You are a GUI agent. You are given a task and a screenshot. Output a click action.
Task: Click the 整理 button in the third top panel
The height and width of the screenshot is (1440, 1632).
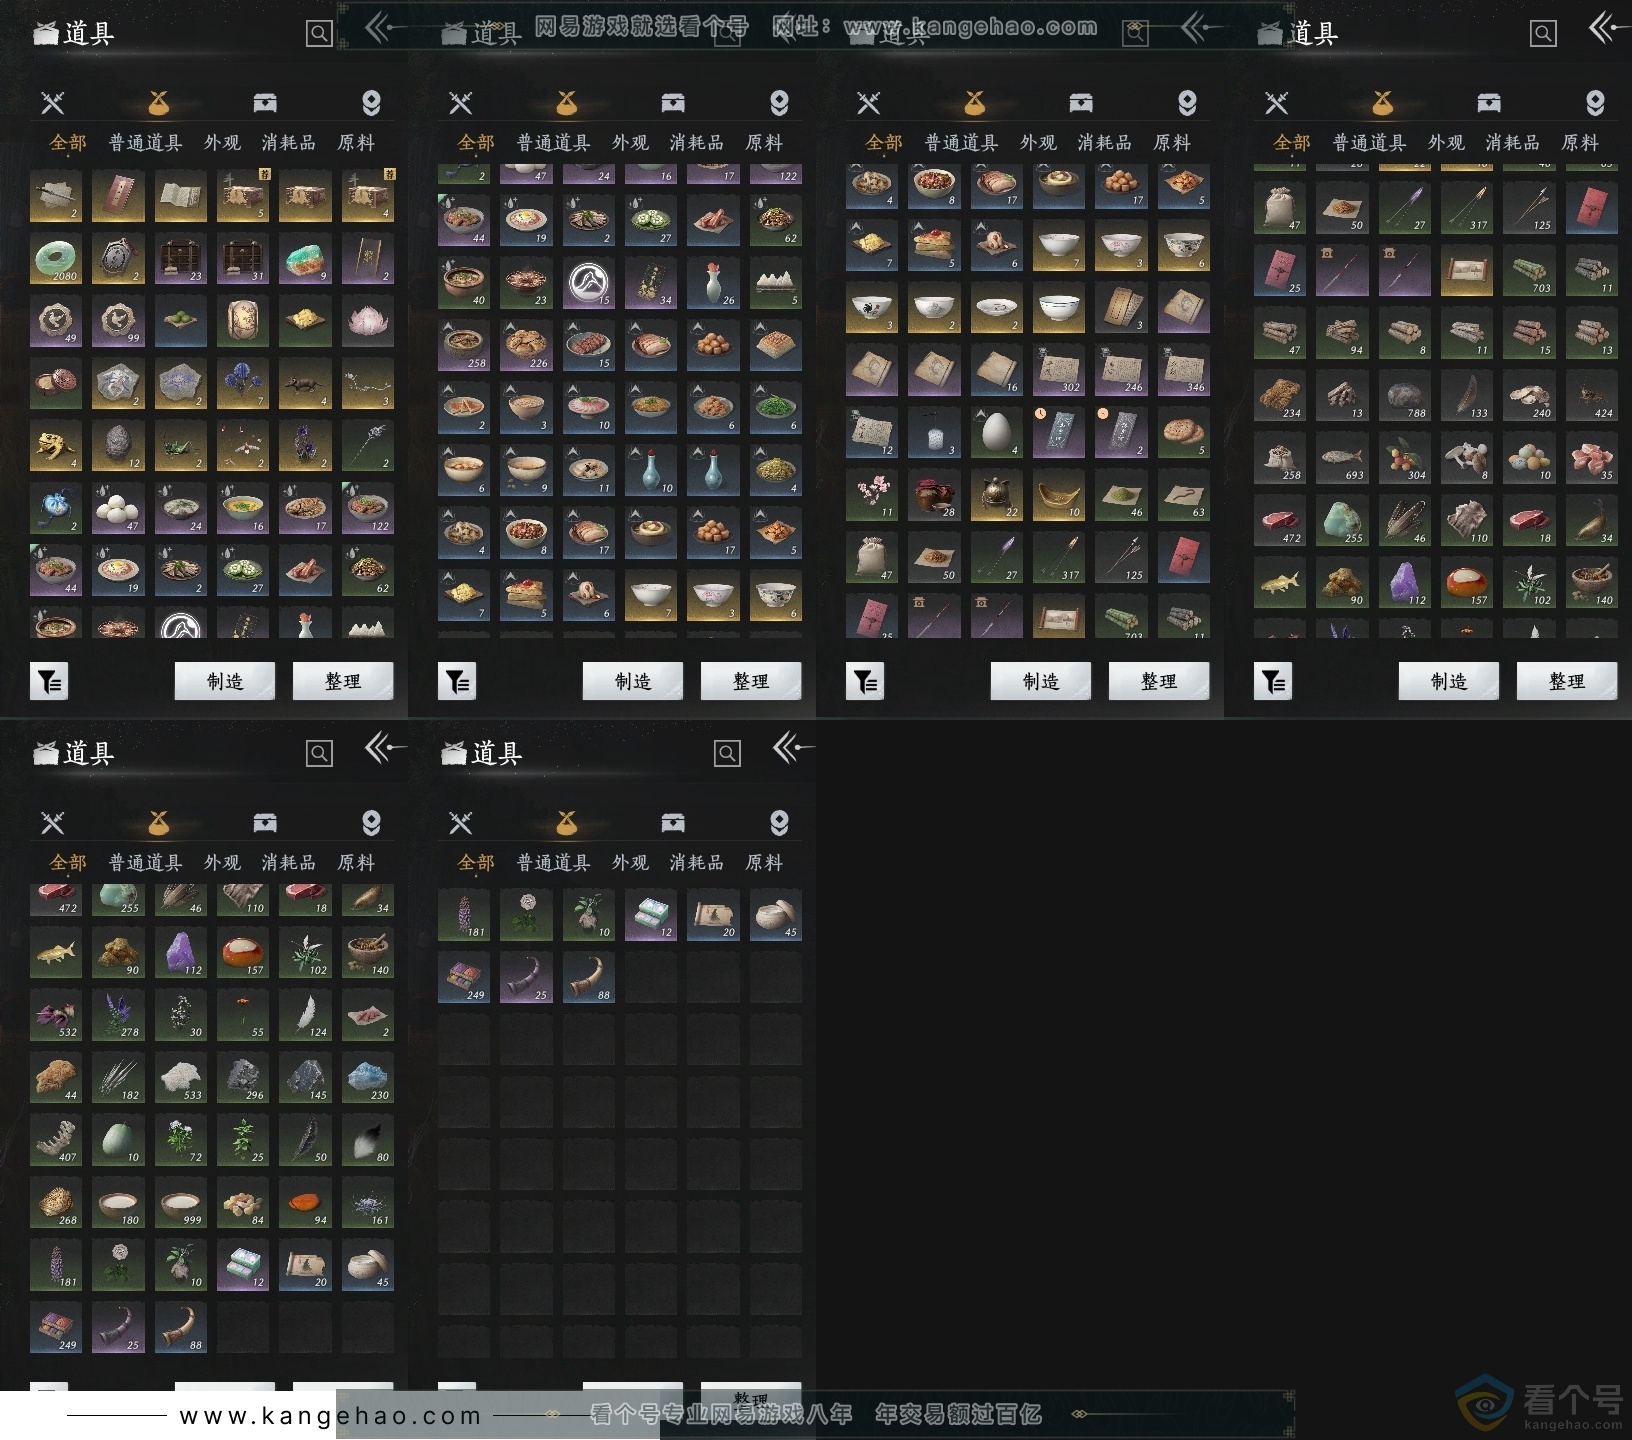(1159, 681)
